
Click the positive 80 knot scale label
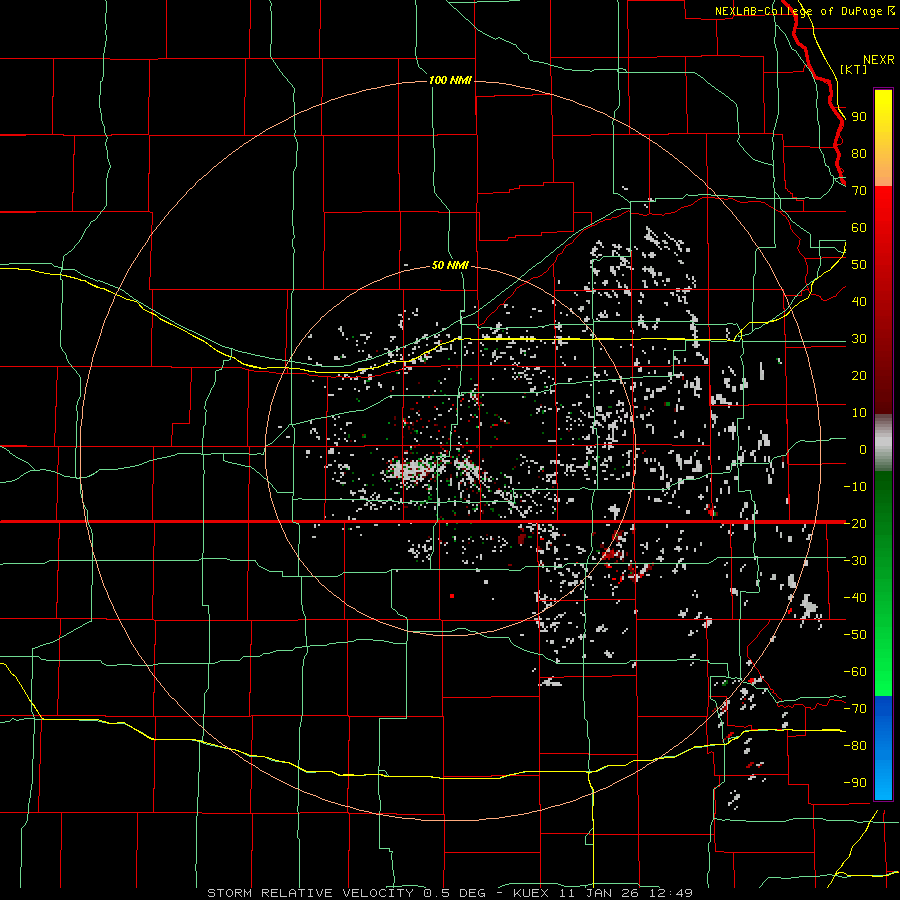859,153
